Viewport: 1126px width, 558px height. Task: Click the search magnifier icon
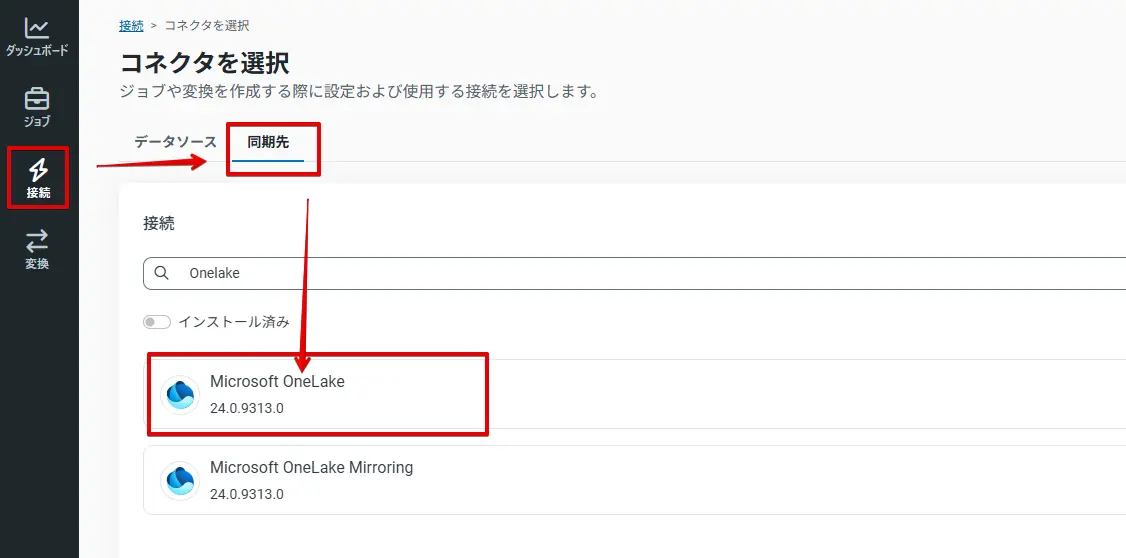click(162, 273)
